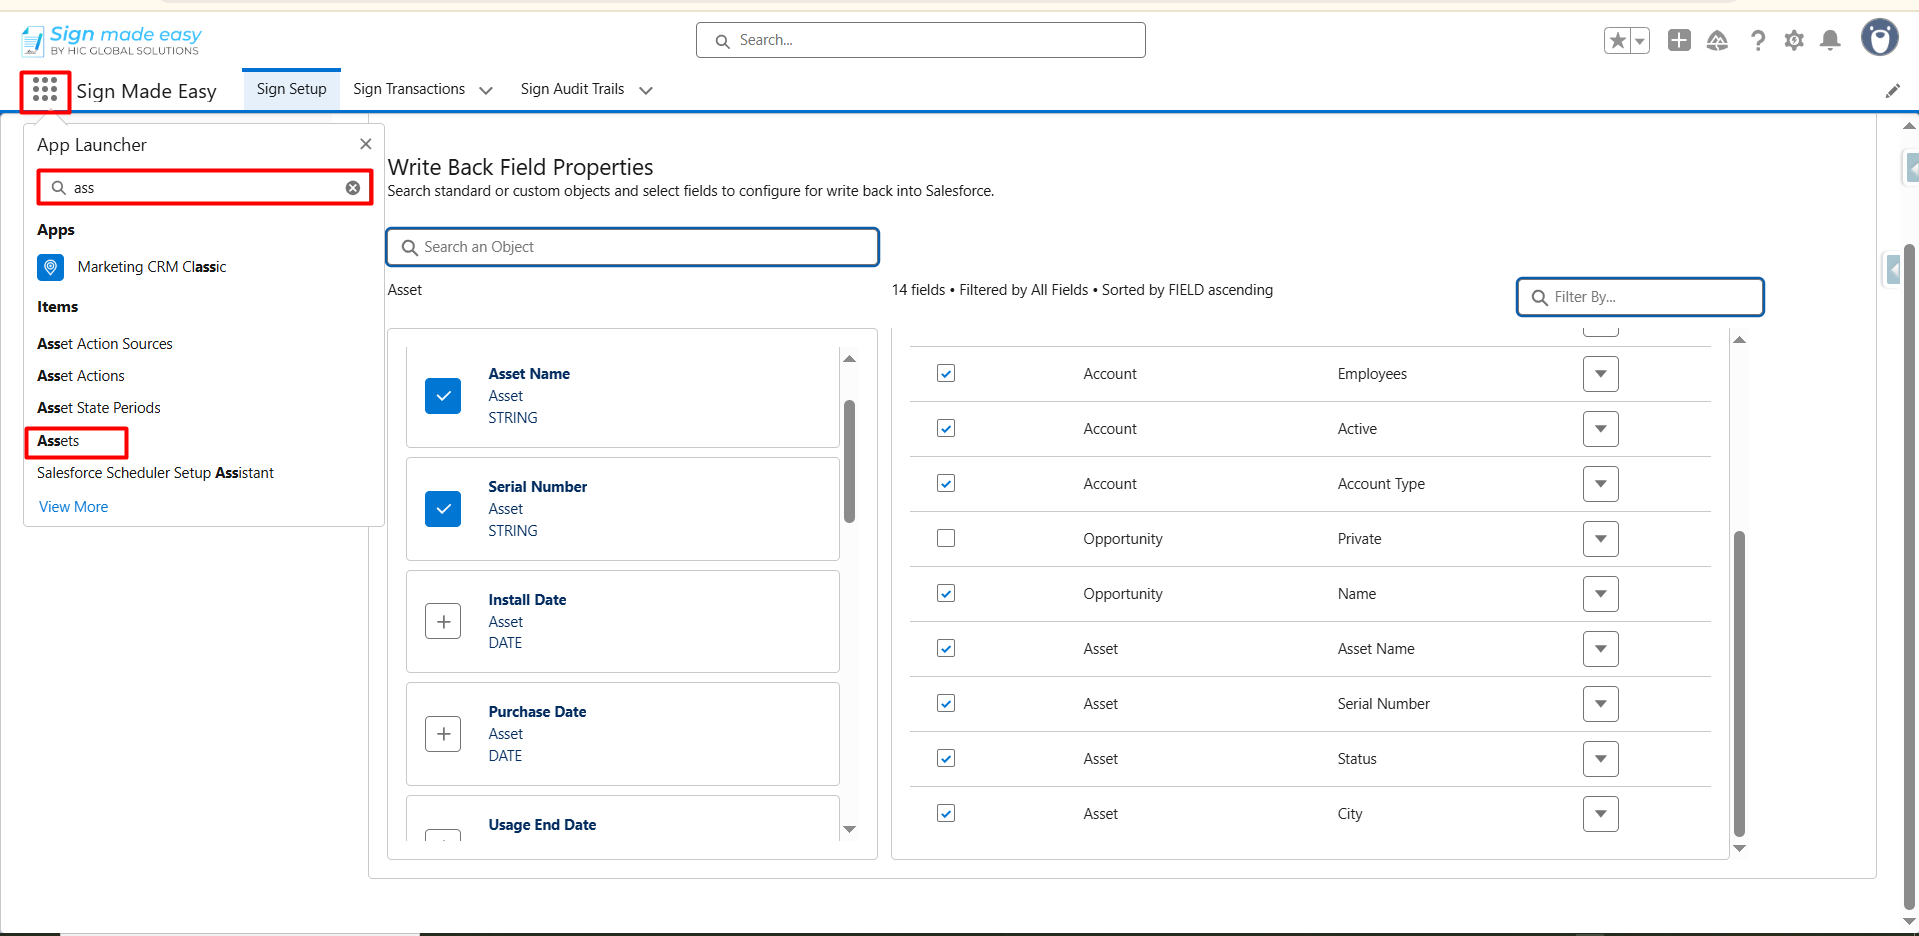Screen dimensions: 1919x936
Task: Click the pencil edit navigation icon
Action: 1892,91
